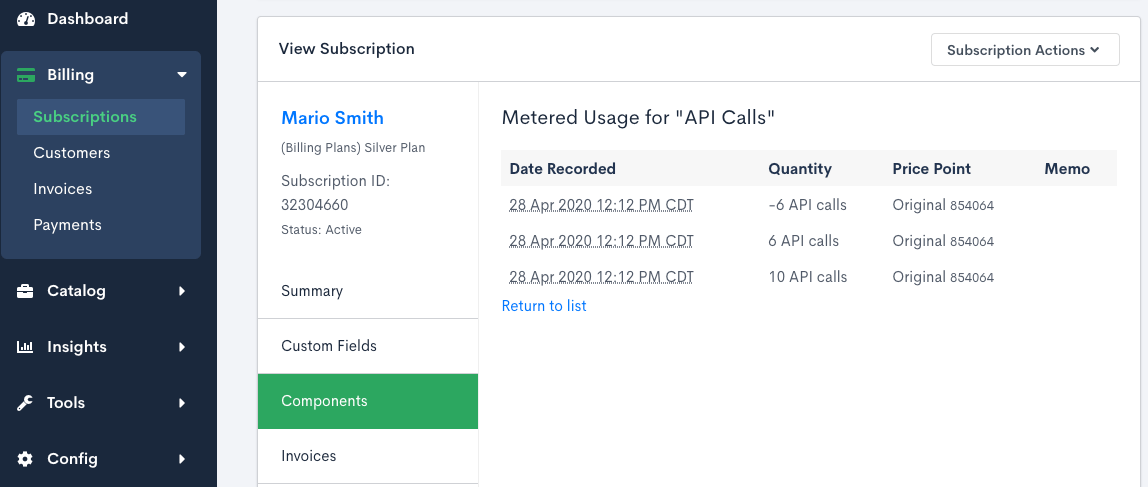The width and height of the screenshot is (1148, 487).
Task: Click the Tools menu label
Action: 66,403
